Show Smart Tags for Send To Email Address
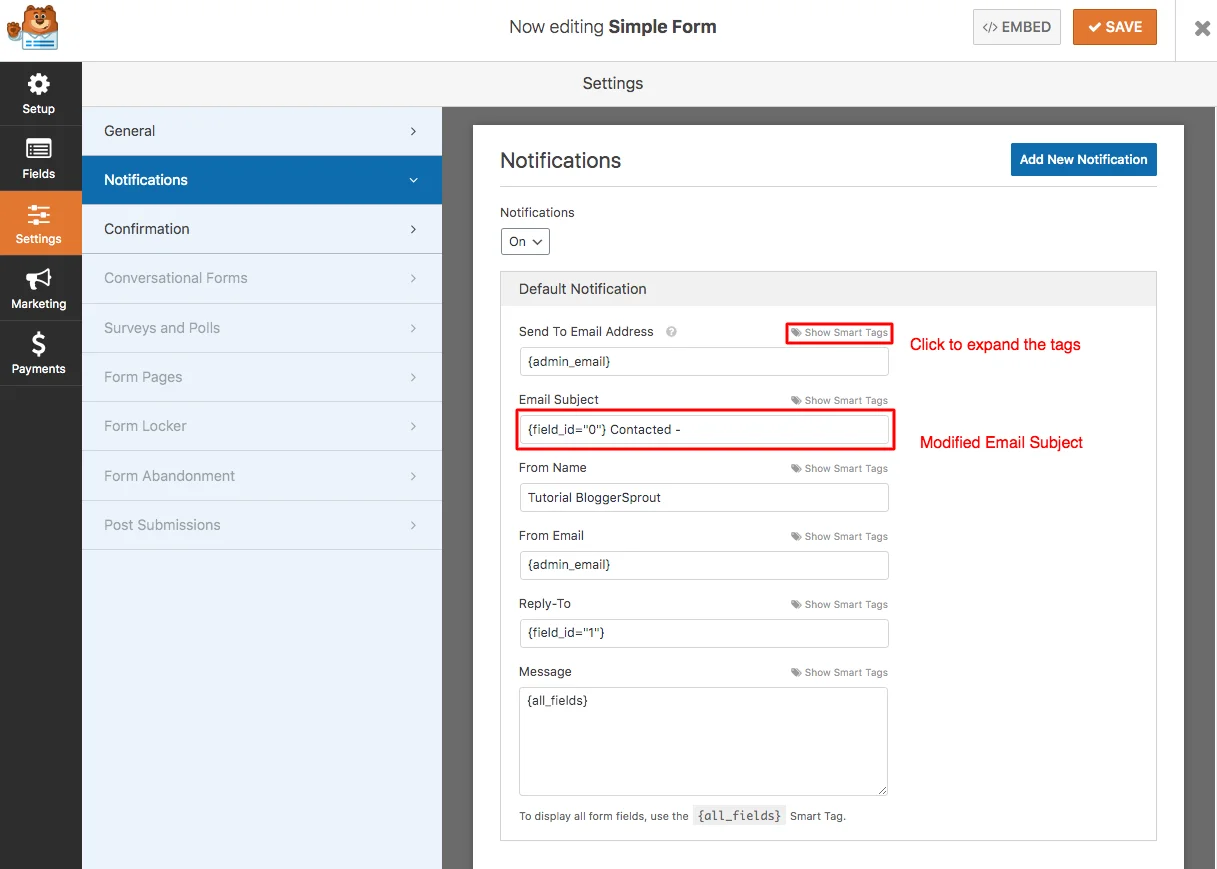Viewport: 1217px width, 869px height. 839,332
